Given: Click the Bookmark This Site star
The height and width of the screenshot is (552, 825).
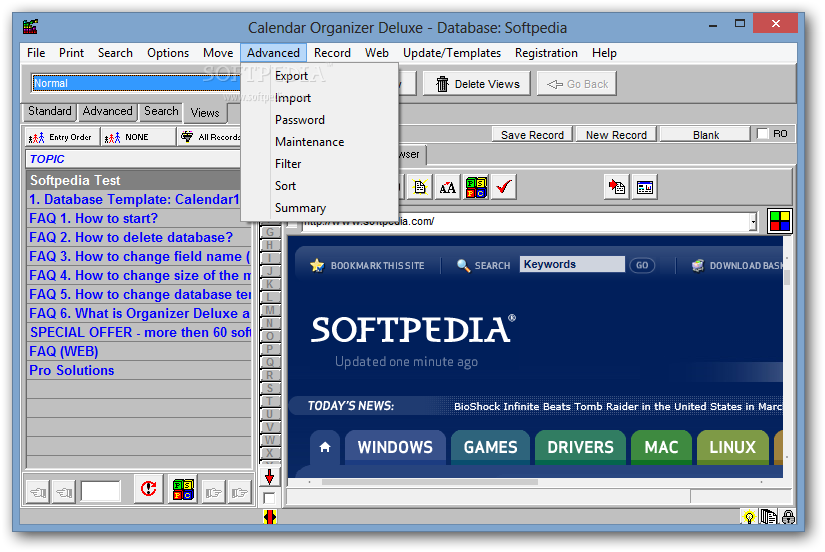Looking at the screenshot, I should 317,265.
